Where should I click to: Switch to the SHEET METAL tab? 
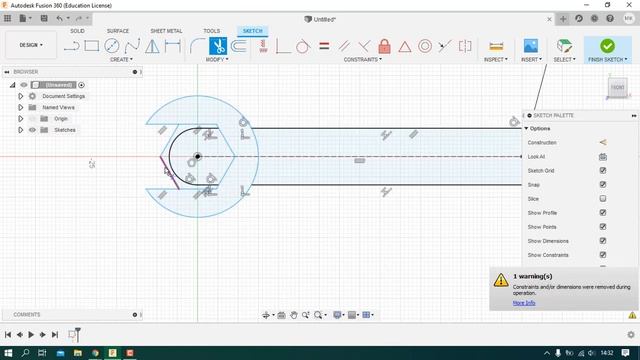tap(166, 31)
